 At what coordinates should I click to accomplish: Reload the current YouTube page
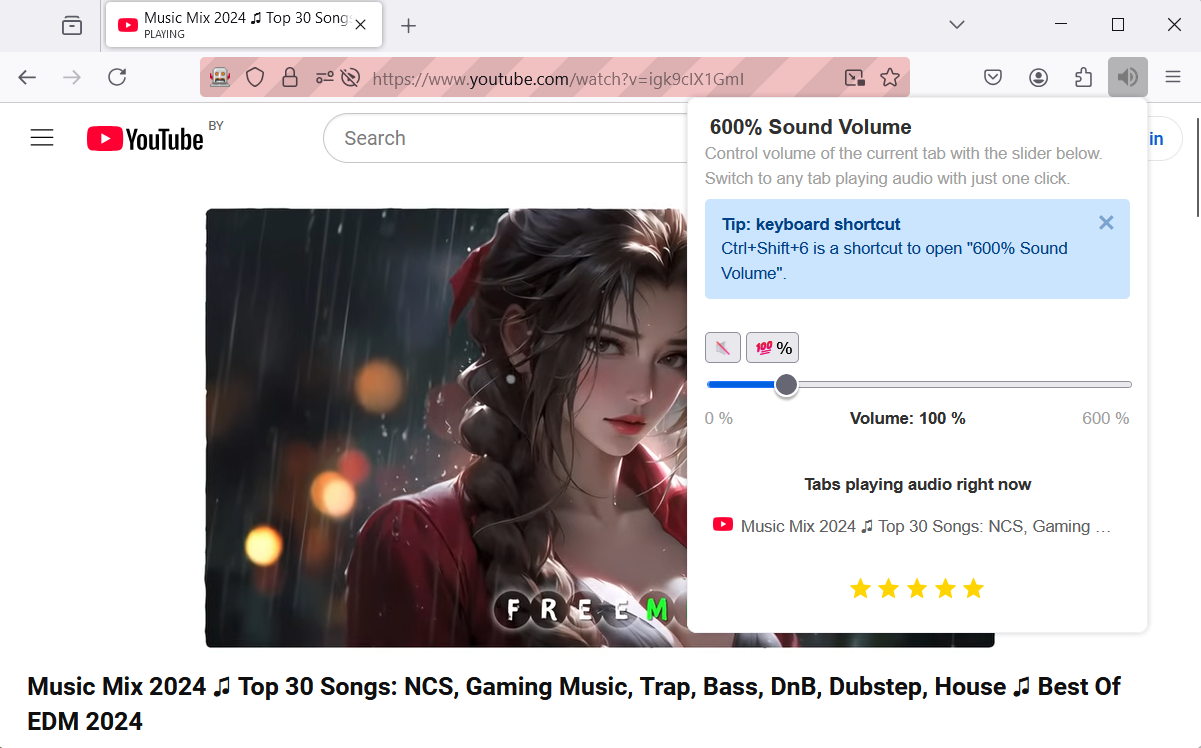(x=117, y=77)
